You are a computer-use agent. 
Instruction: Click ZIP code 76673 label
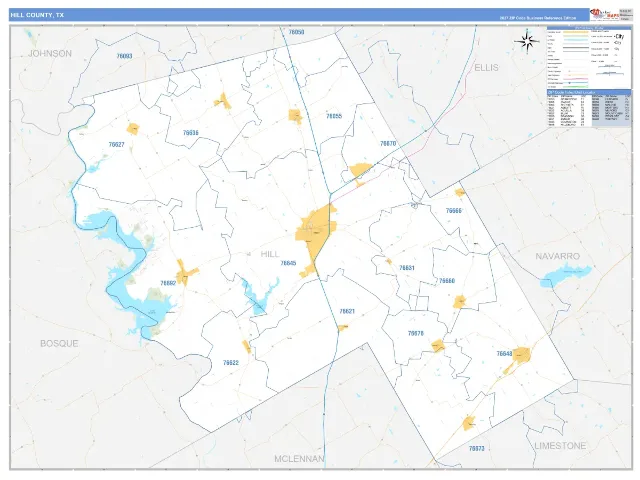pyautogui.click(x=476, y=448)
